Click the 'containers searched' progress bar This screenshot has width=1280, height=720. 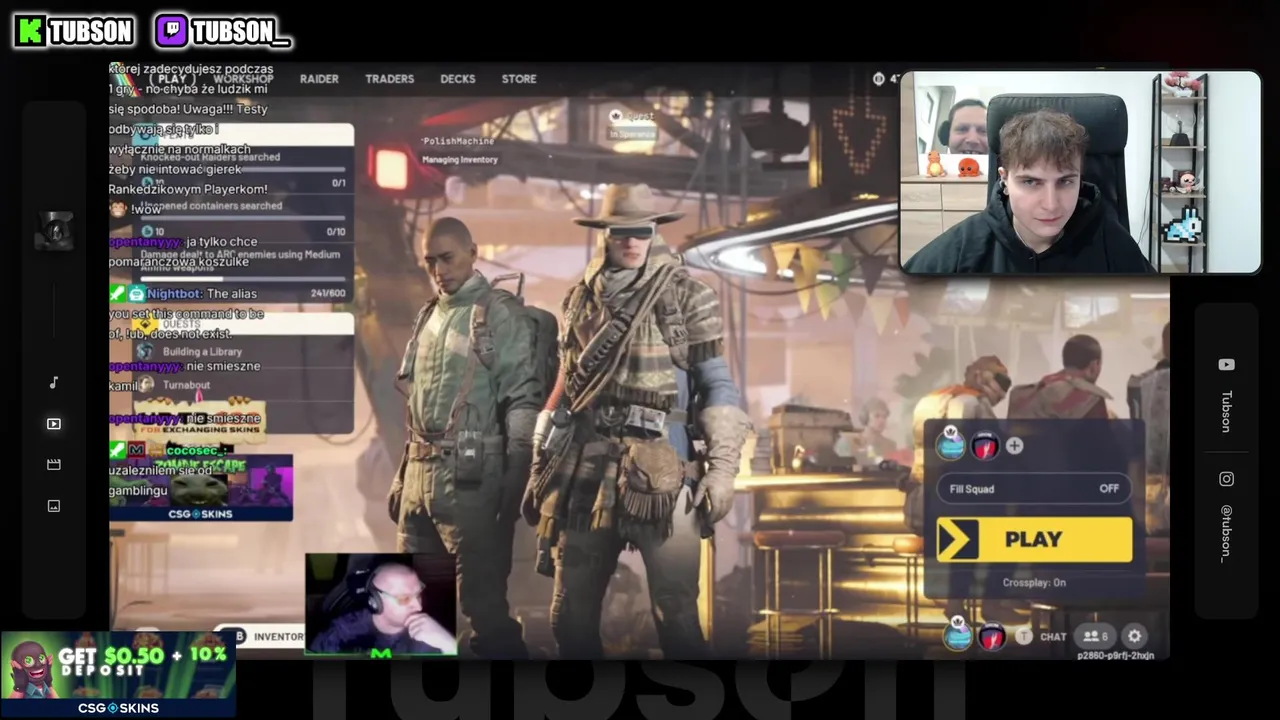point(242,218)
